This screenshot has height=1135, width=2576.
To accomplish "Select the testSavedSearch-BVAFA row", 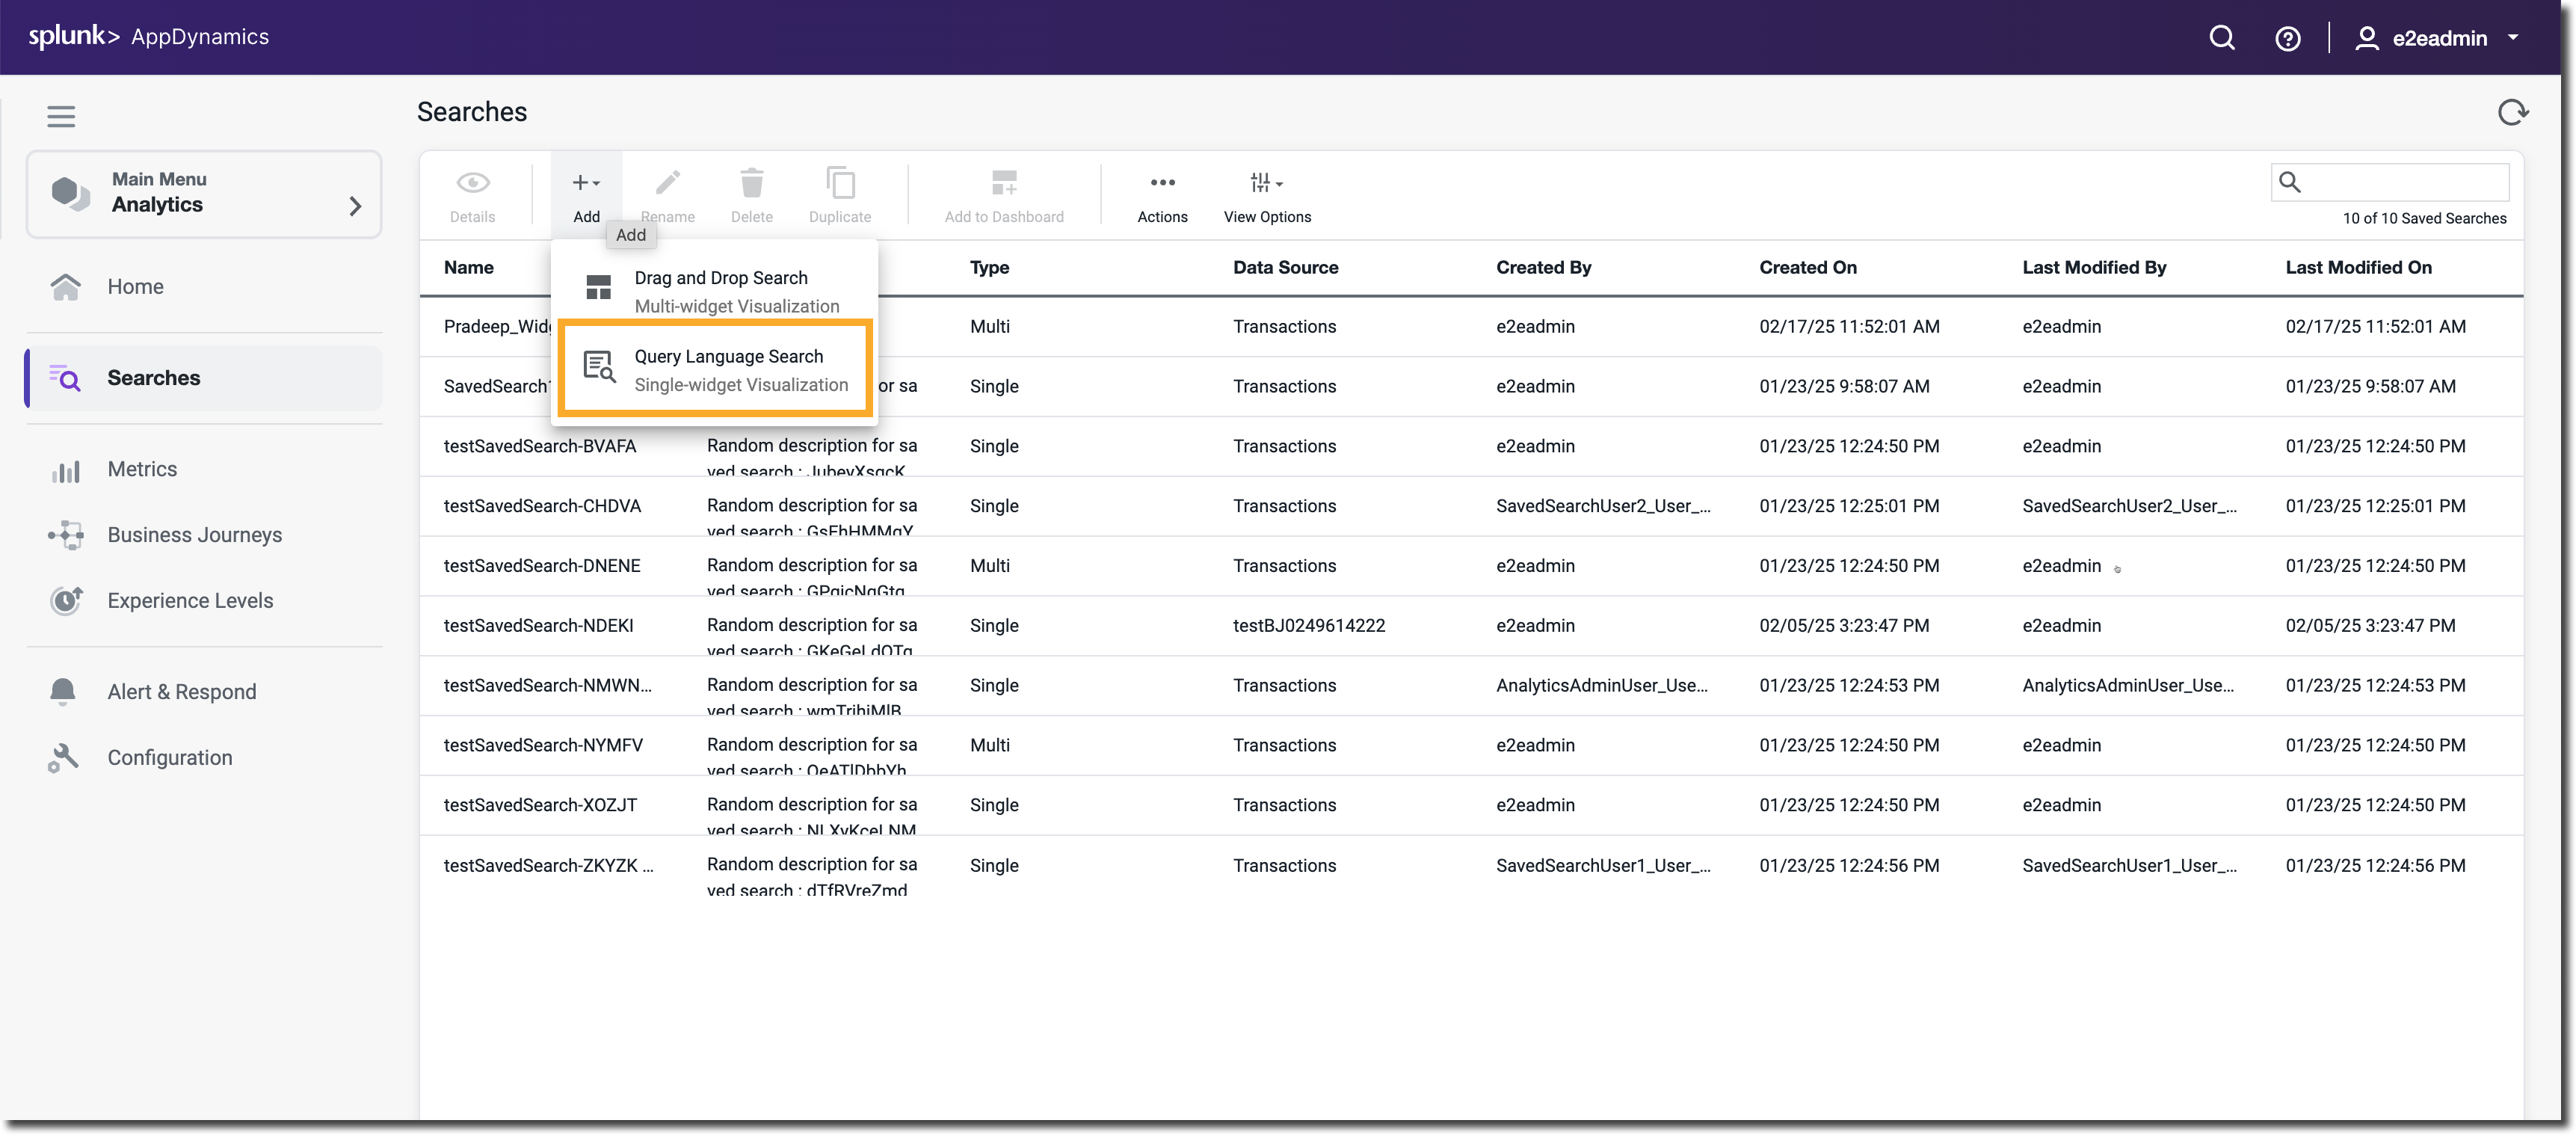I will [x=1471, y=447].
